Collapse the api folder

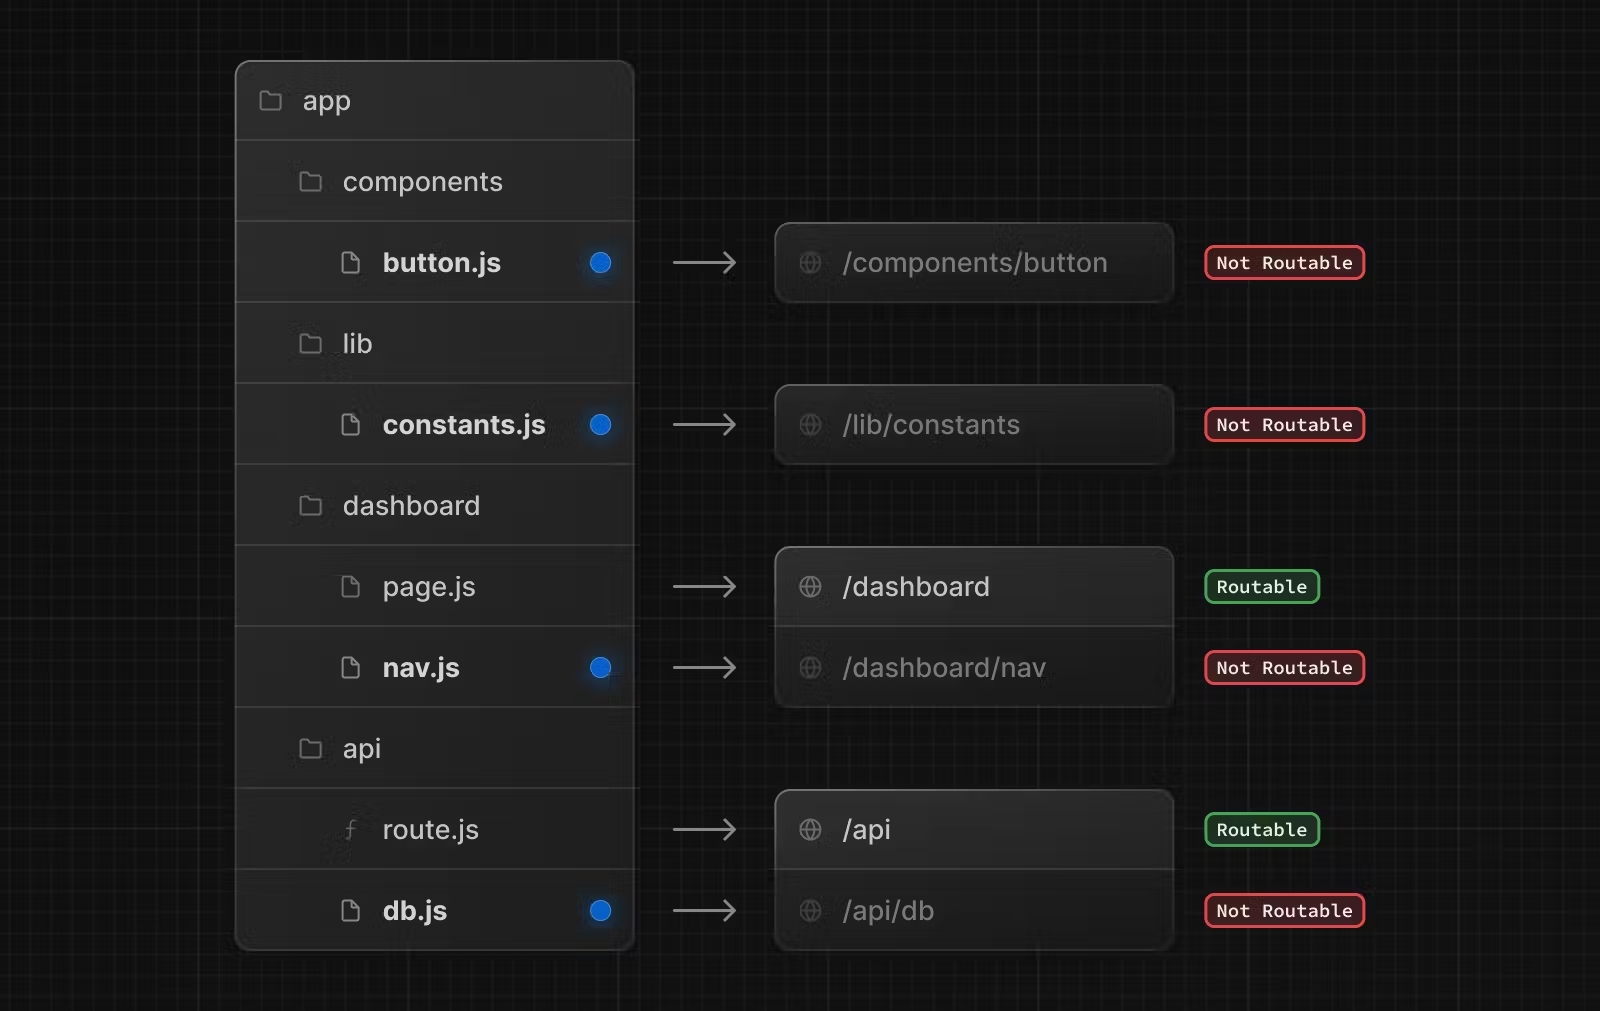point(362,748)
